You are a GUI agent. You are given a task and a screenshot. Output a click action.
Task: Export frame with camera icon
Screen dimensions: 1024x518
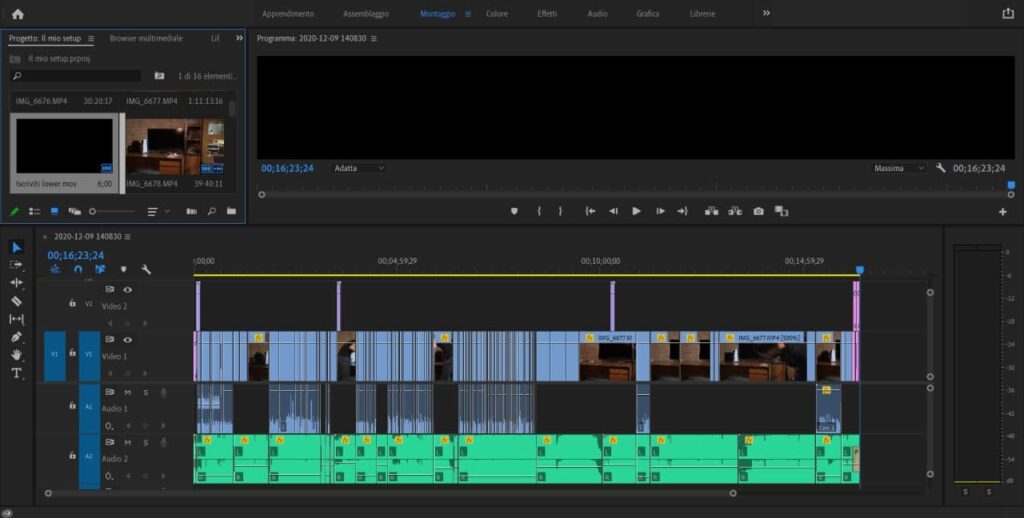758,211
